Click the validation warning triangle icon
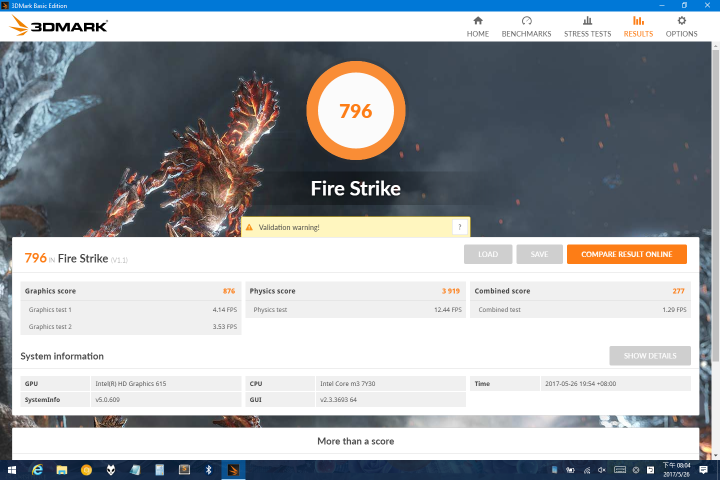The image size is (720, 480). (x=249, y=227)
